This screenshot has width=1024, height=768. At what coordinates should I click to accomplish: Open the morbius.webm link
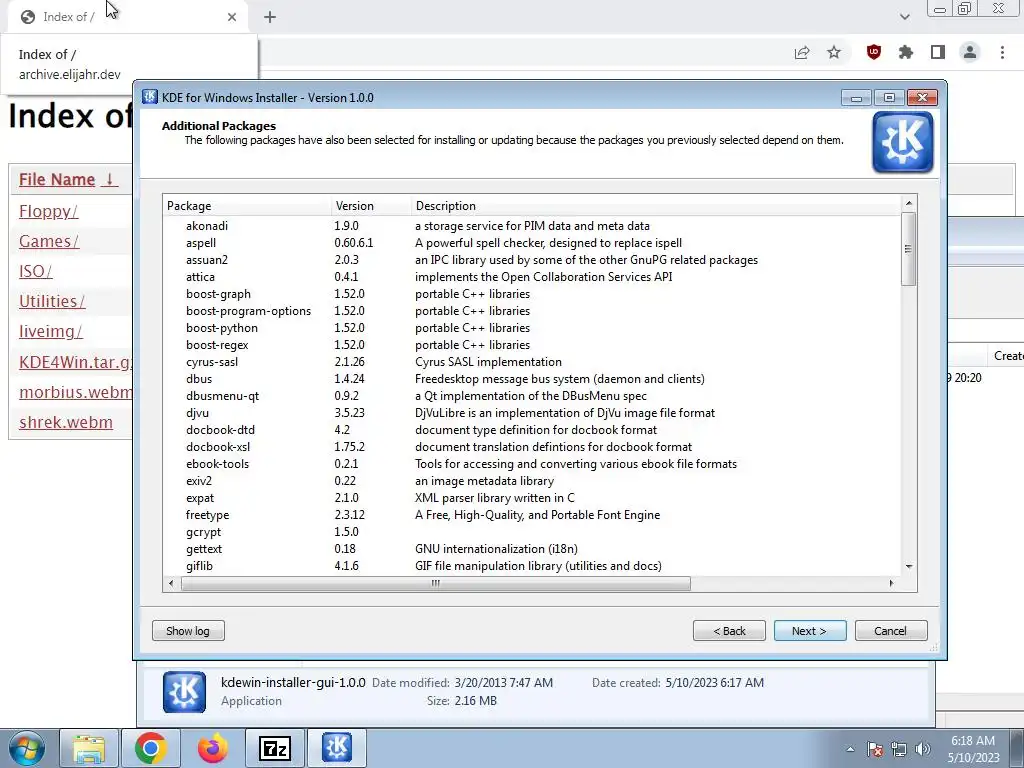[x=75, y=392]
